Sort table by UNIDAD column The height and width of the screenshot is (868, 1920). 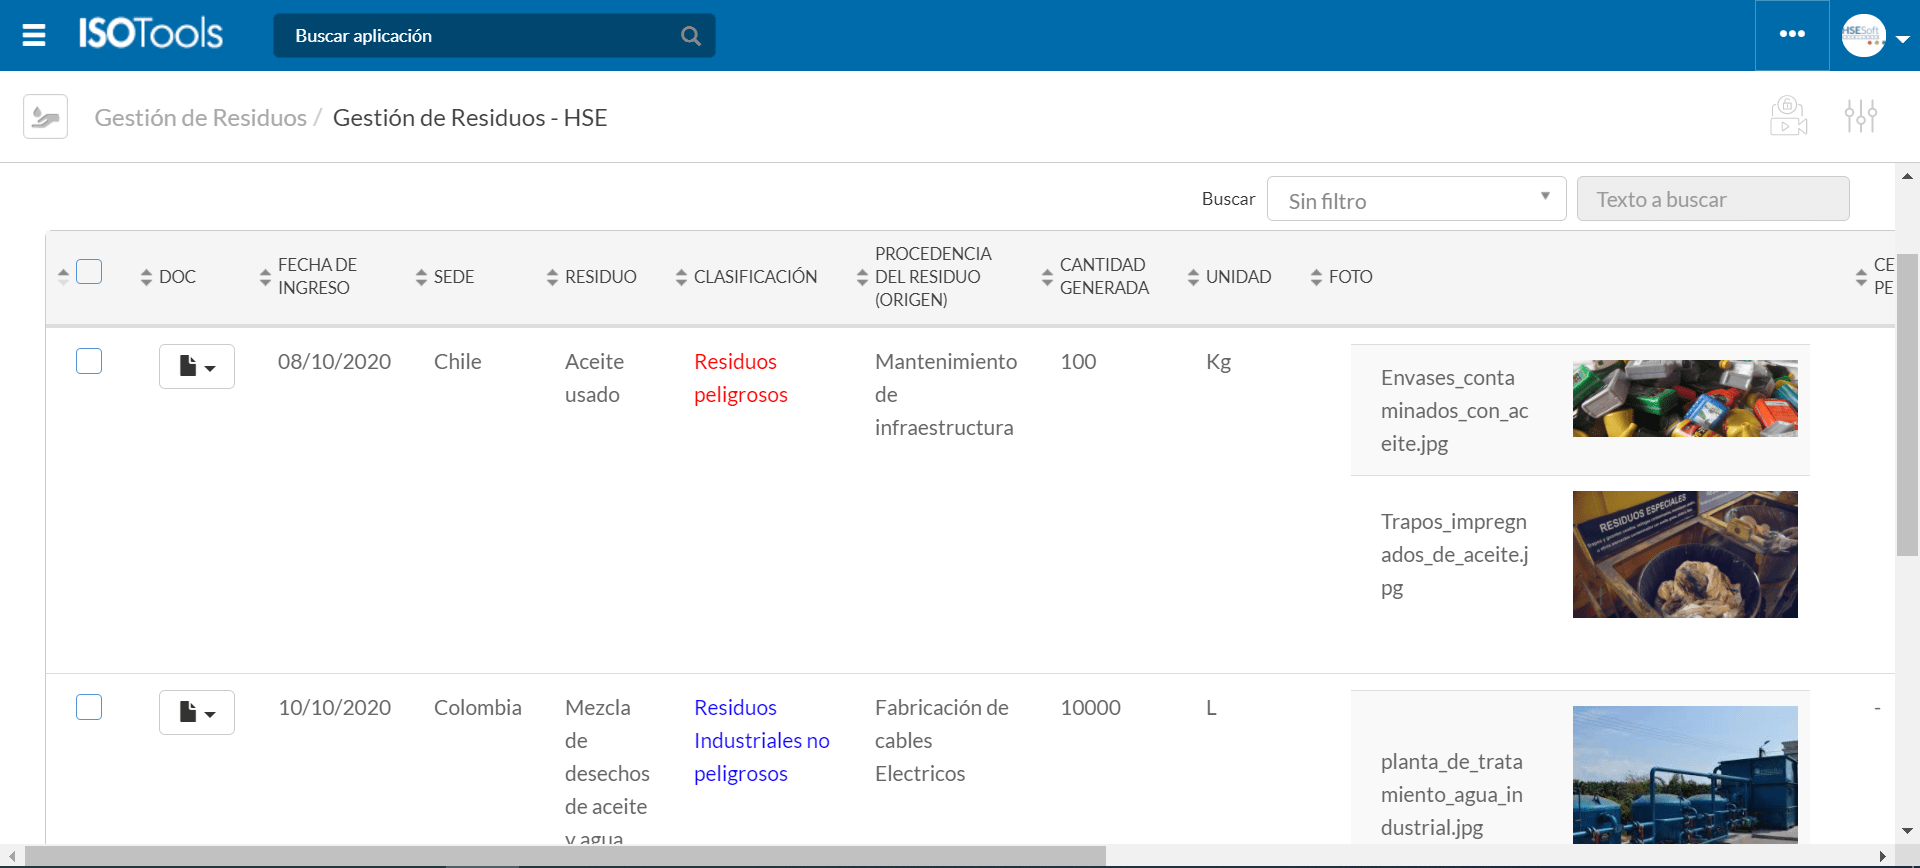1193,277
